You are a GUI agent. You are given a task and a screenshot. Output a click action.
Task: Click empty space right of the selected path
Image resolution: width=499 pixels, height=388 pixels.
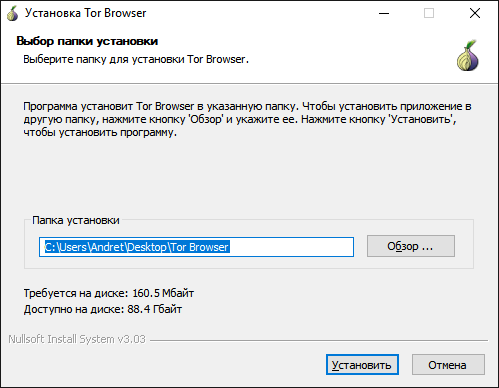coord(292,247)
